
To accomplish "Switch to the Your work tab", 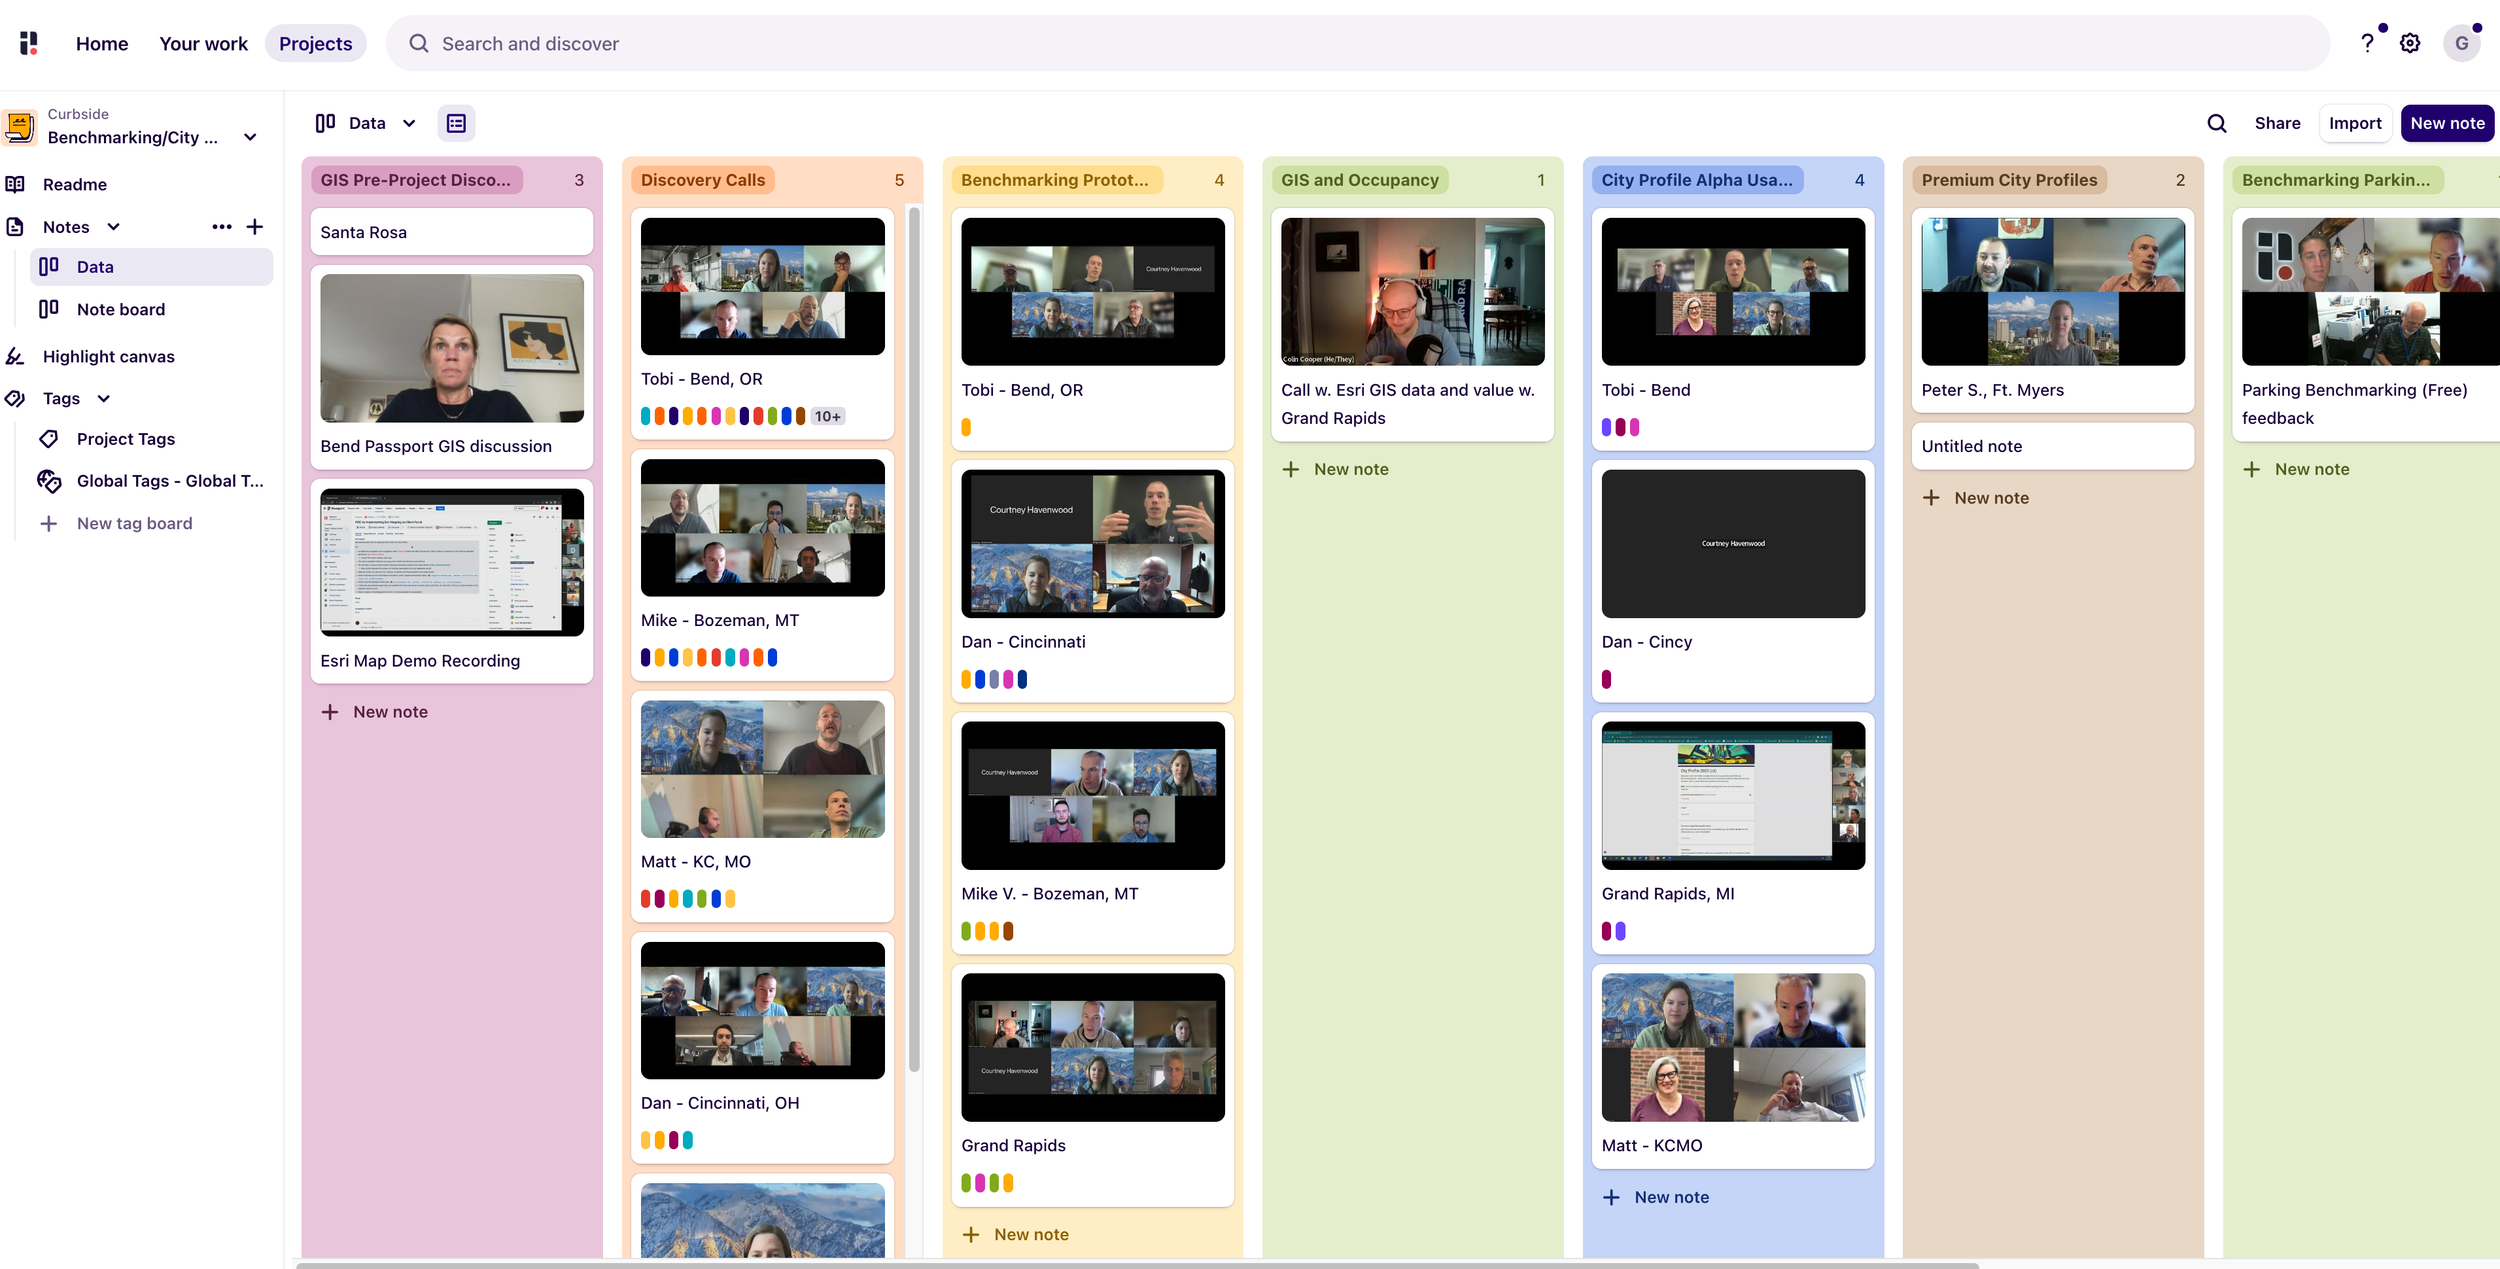I will tap(203, 43).
